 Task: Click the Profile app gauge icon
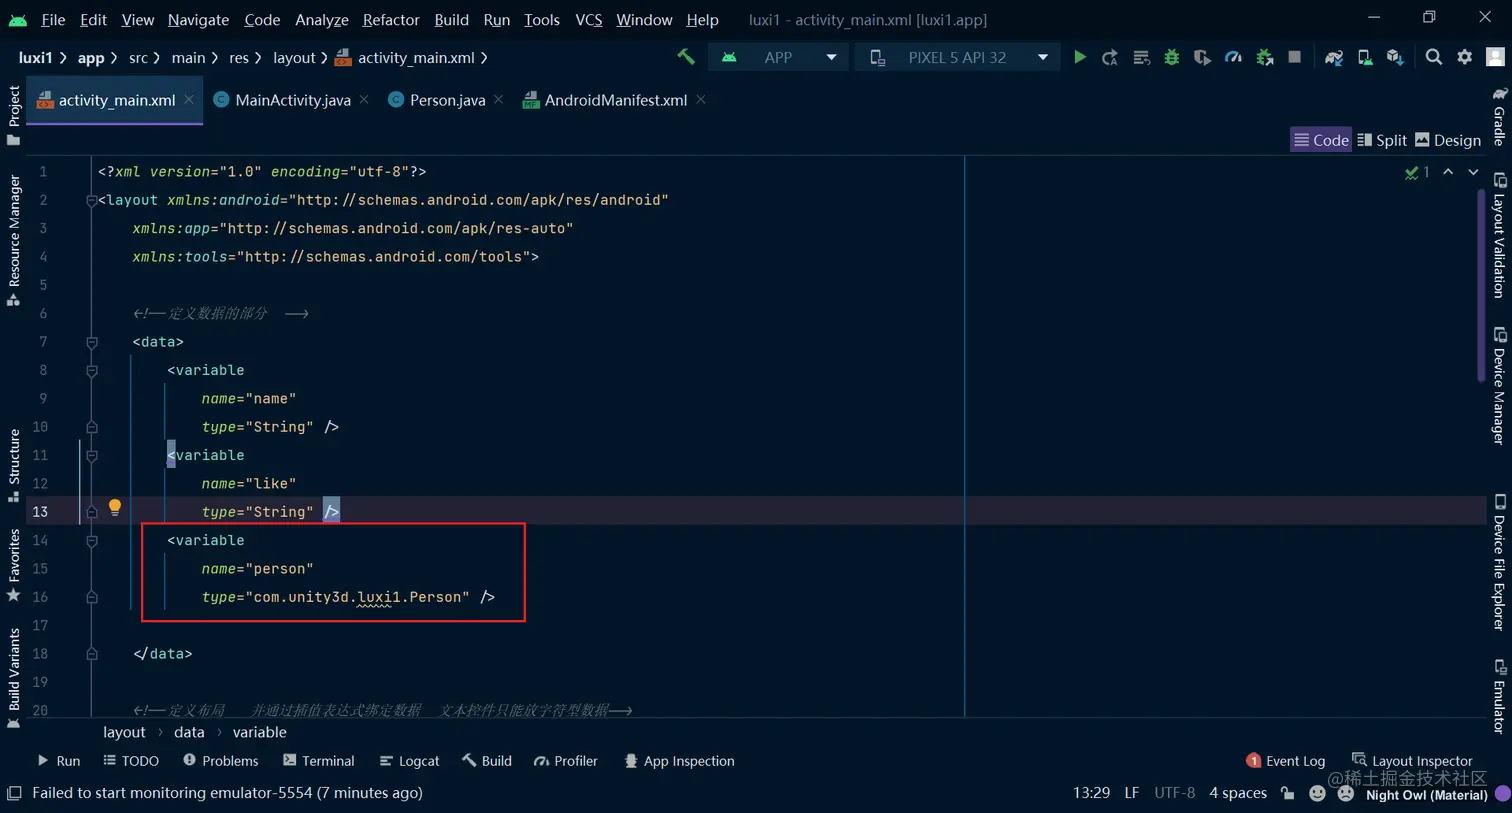click(x=1233, y=57)
